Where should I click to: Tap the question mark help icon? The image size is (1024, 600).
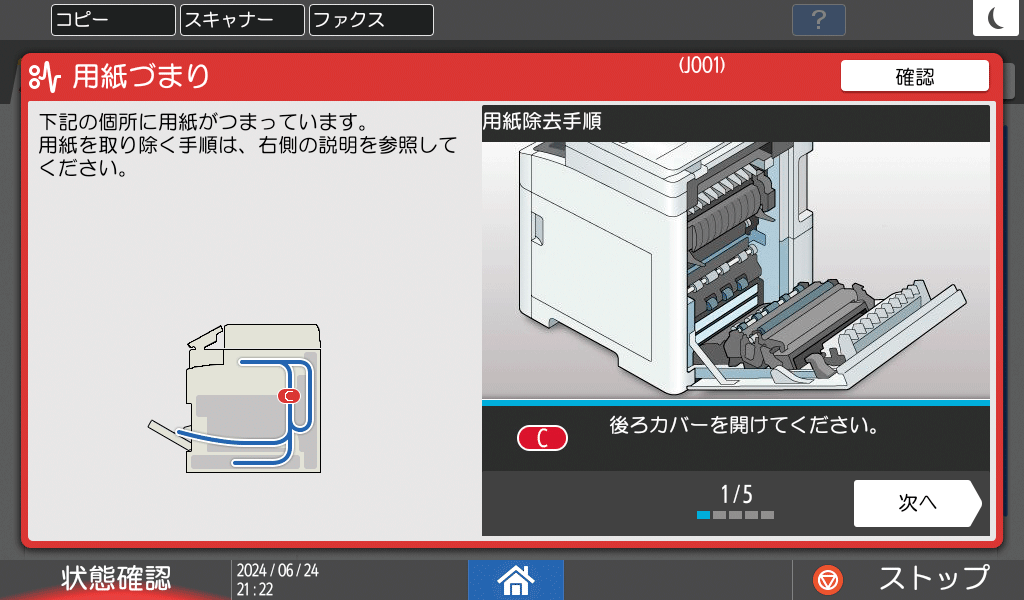818,20
